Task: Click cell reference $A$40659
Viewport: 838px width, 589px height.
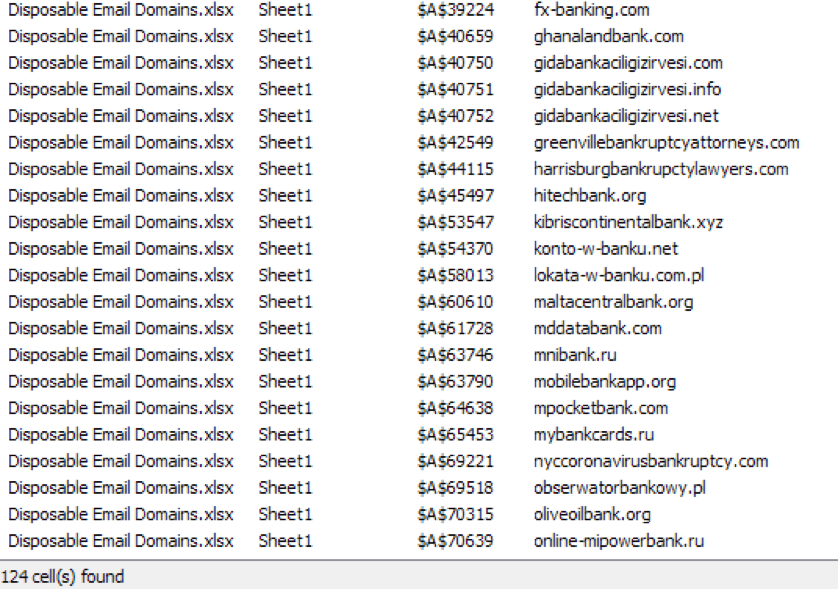Action: tap(455, 36)
